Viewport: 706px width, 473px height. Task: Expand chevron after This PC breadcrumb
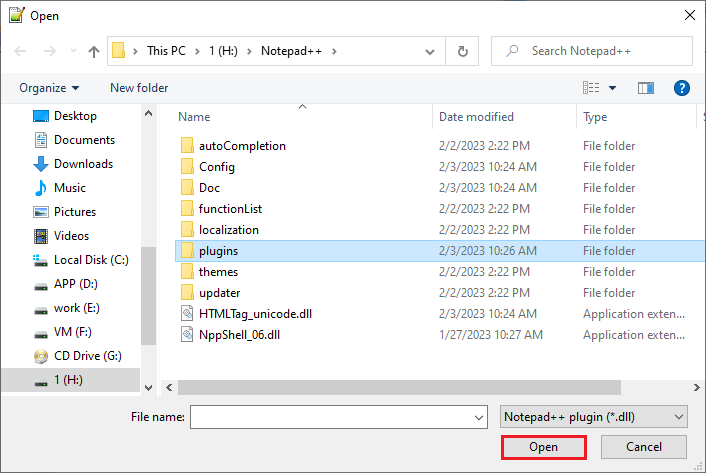tap(197, 51)
